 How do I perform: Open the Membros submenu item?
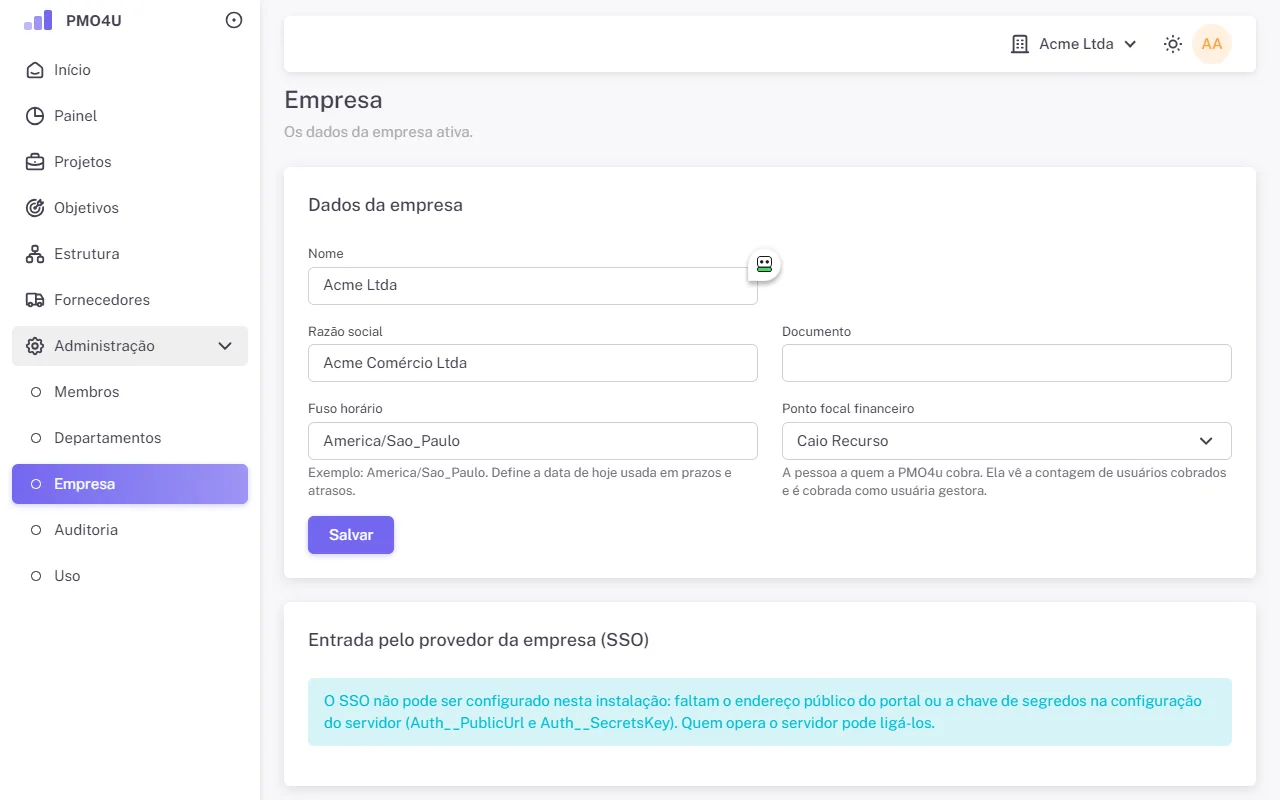pos(130,392)
